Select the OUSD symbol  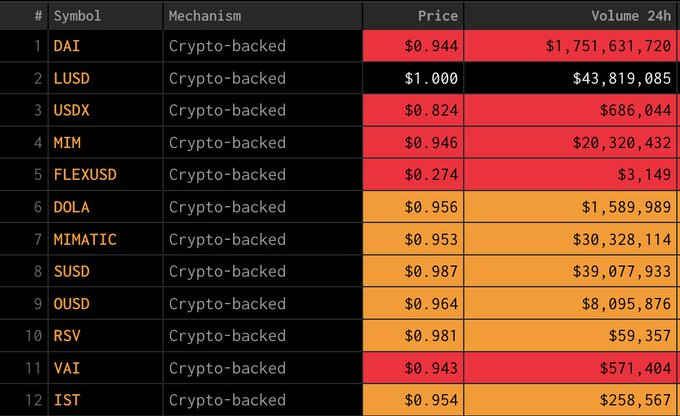coord(72,304)
